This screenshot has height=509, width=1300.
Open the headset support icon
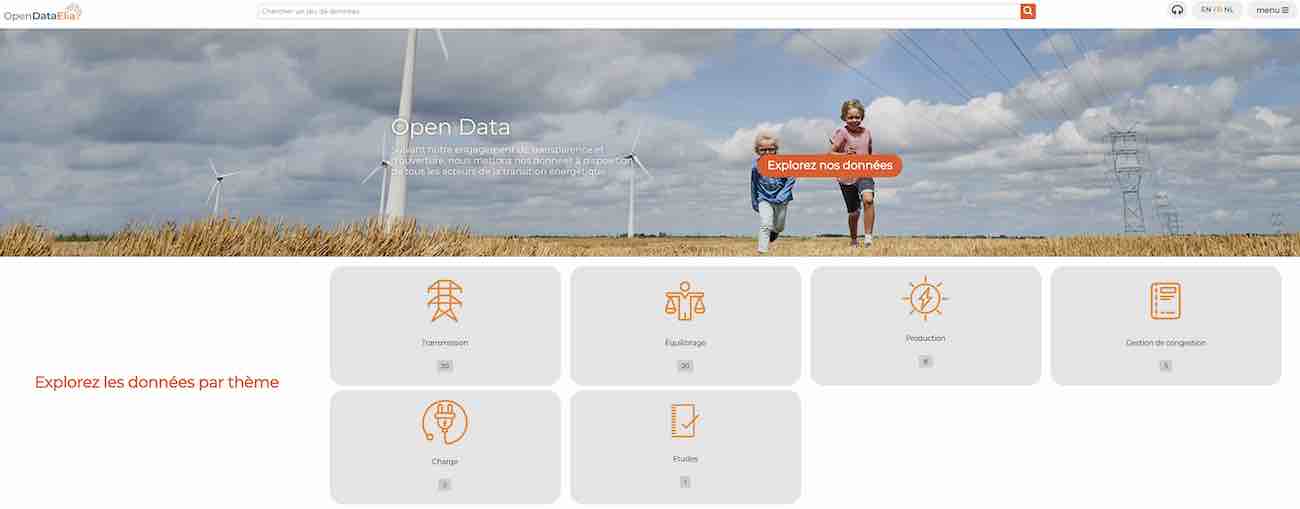1177,10
